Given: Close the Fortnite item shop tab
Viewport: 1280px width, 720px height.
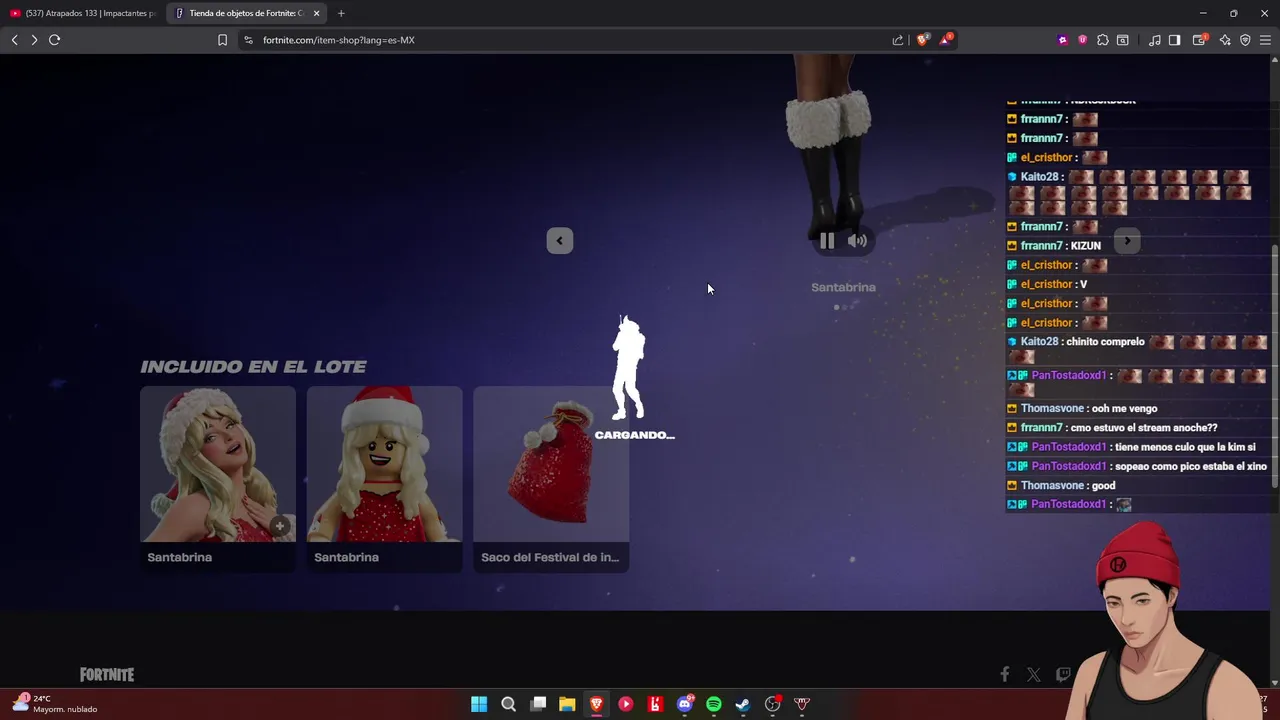Looking at the screenshot, I should (317, 13).
